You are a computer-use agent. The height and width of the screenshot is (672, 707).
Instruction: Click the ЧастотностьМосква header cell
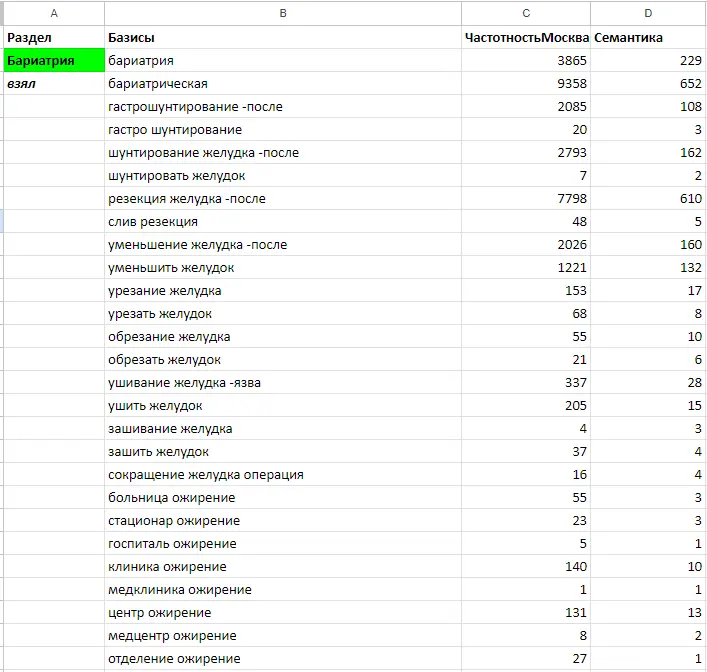pos(526,38)
